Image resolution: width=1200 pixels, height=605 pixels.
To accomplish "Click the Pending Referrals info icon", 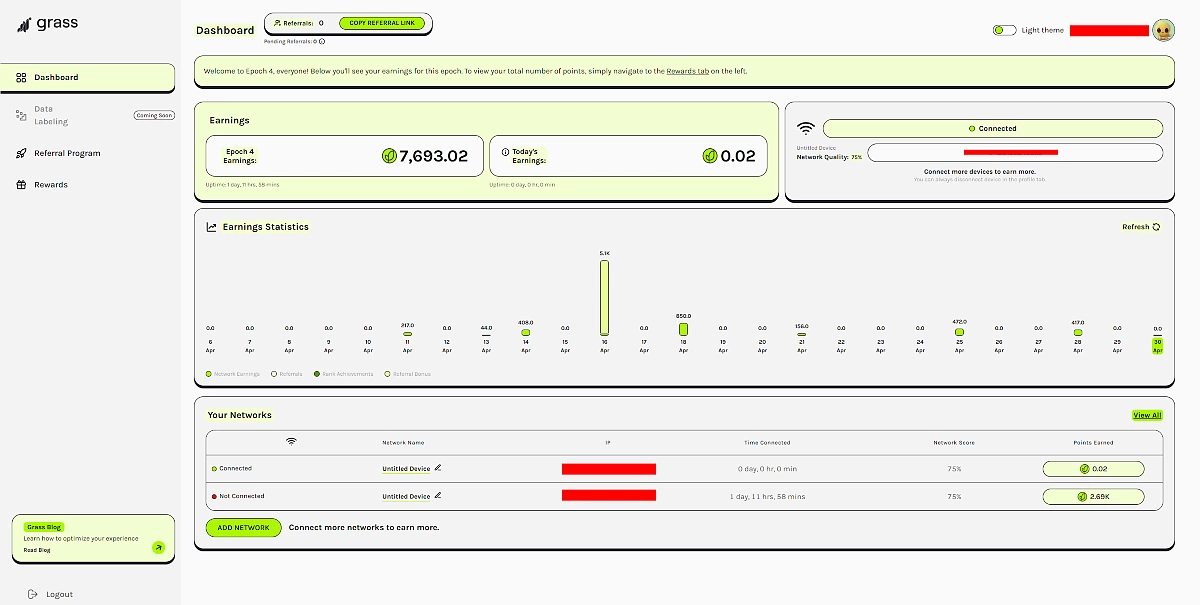I will tap(322, 41).
